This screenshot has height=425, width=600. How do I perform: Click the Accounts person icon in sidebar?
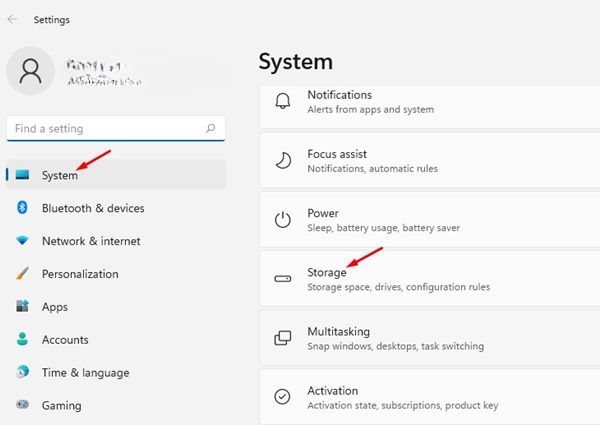tap(22, 339)
